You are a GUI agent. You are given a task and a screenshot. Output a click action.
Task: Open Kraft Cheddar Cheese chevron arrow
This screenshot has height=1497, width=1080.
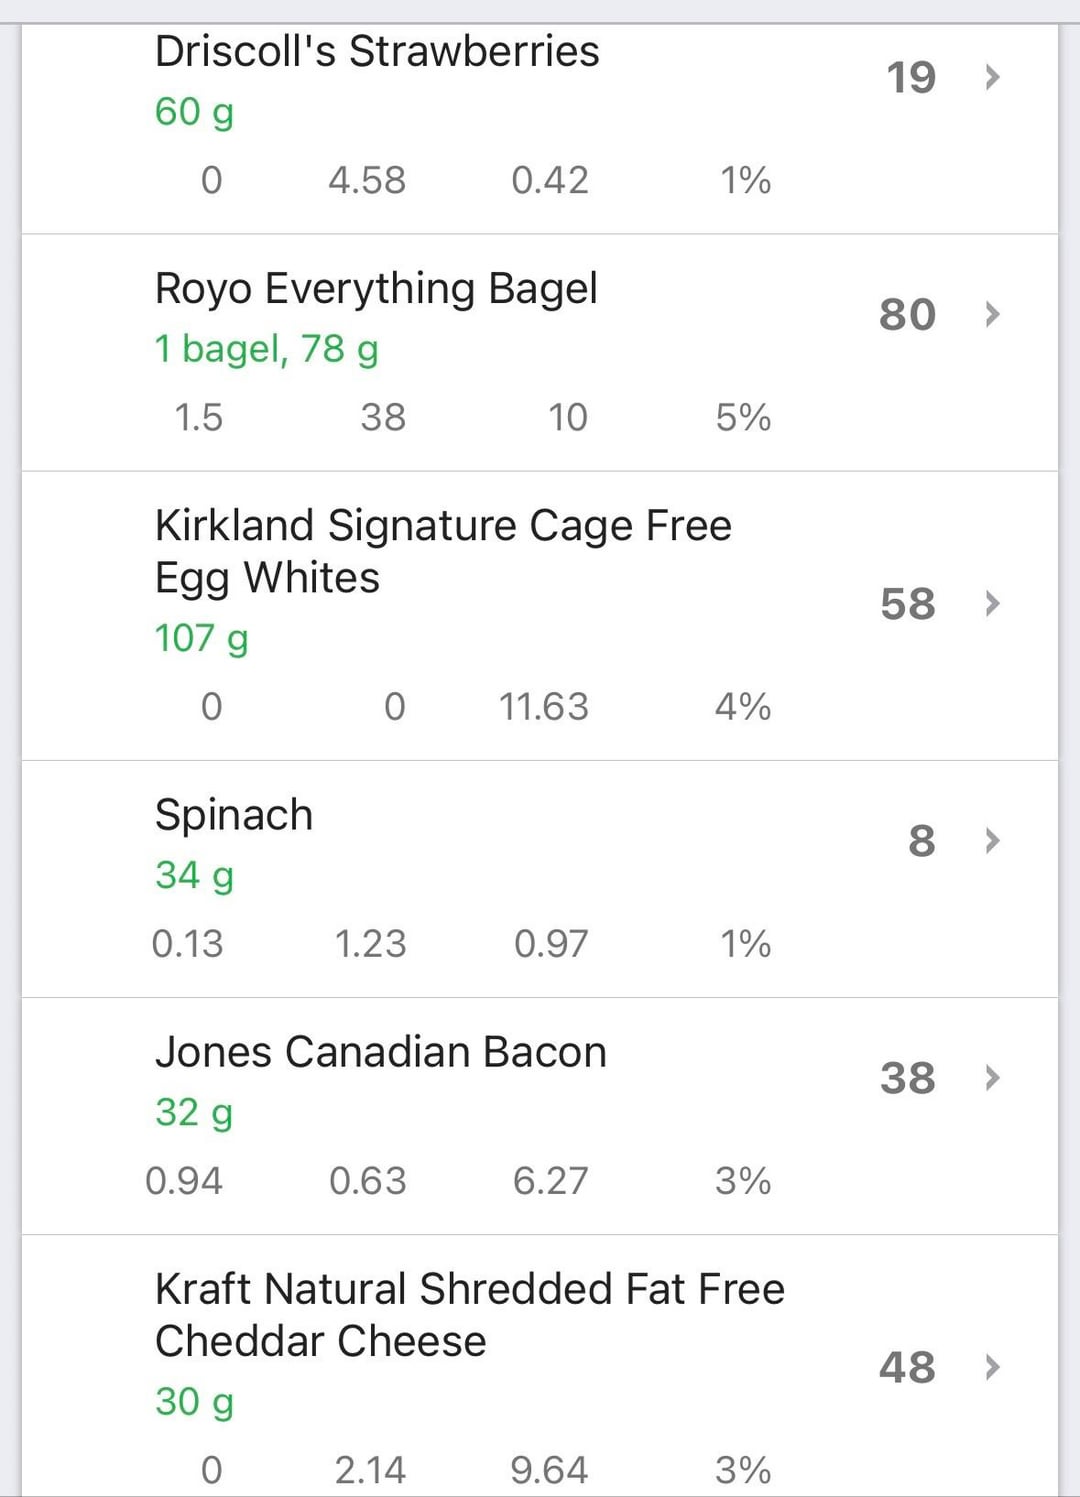[x=992, y=1367]
